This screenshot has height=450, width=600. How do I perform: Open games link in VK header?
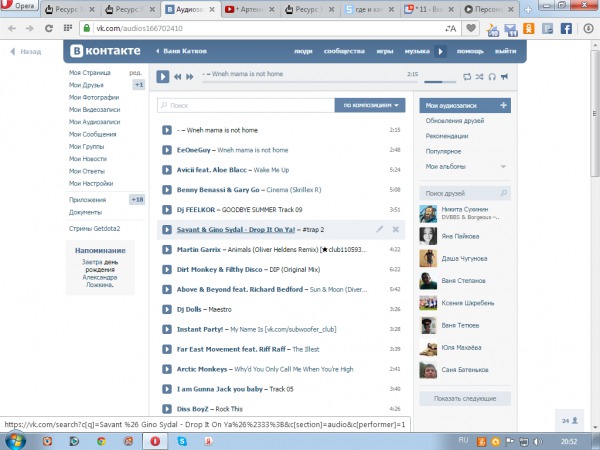coord(385,51)
